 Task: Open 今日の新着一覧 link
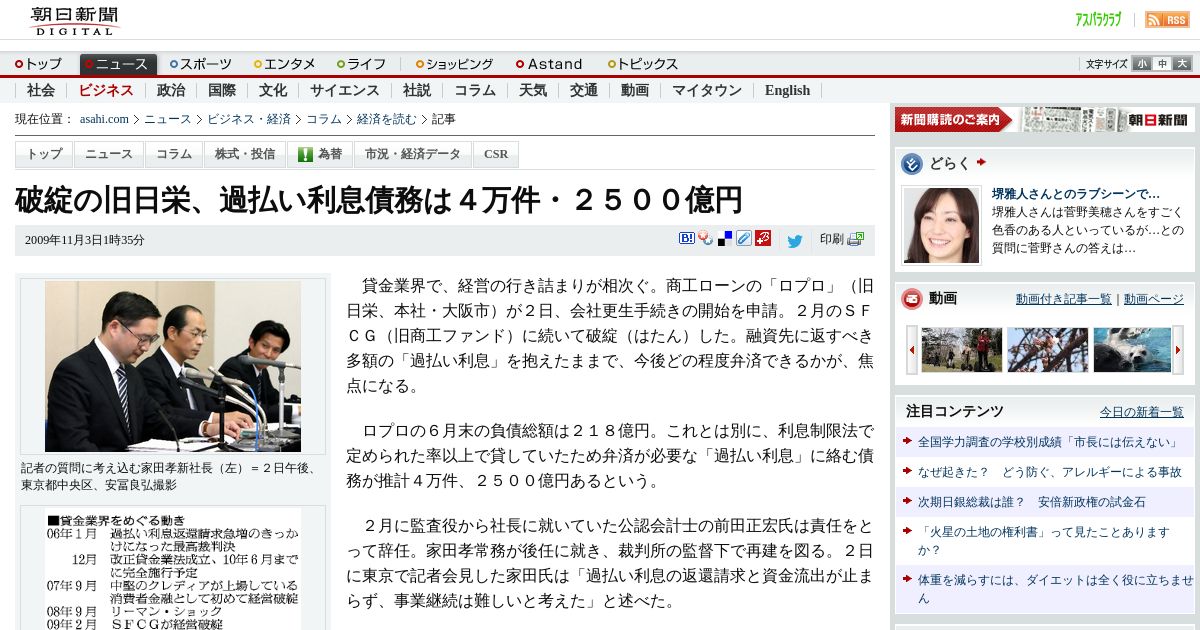click(1142, 412)
